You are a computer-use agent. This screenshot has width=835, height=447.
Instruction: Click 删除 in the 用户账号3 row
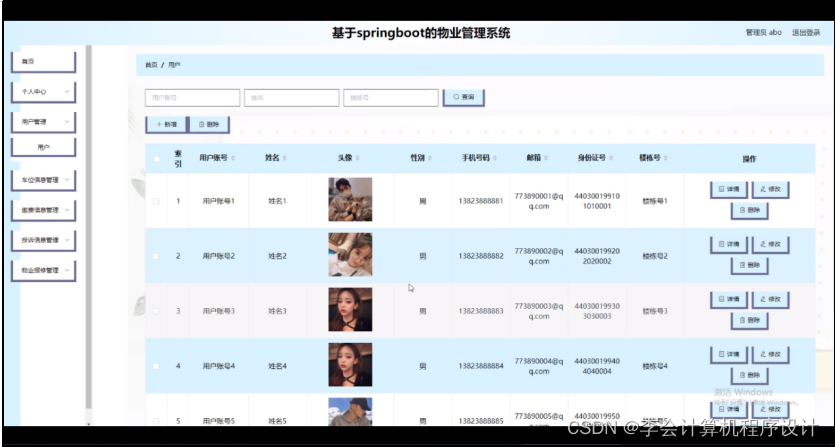[749, 321]
